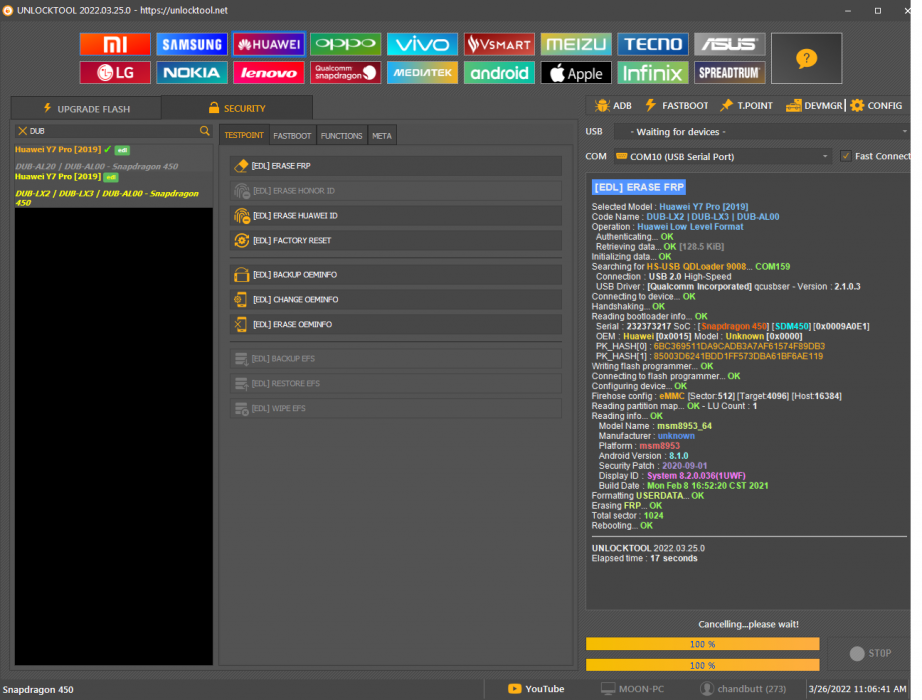Run [EDL] ERASE OEMINFO
Viewport: 922px width, 700px height.
click(396, 324)
